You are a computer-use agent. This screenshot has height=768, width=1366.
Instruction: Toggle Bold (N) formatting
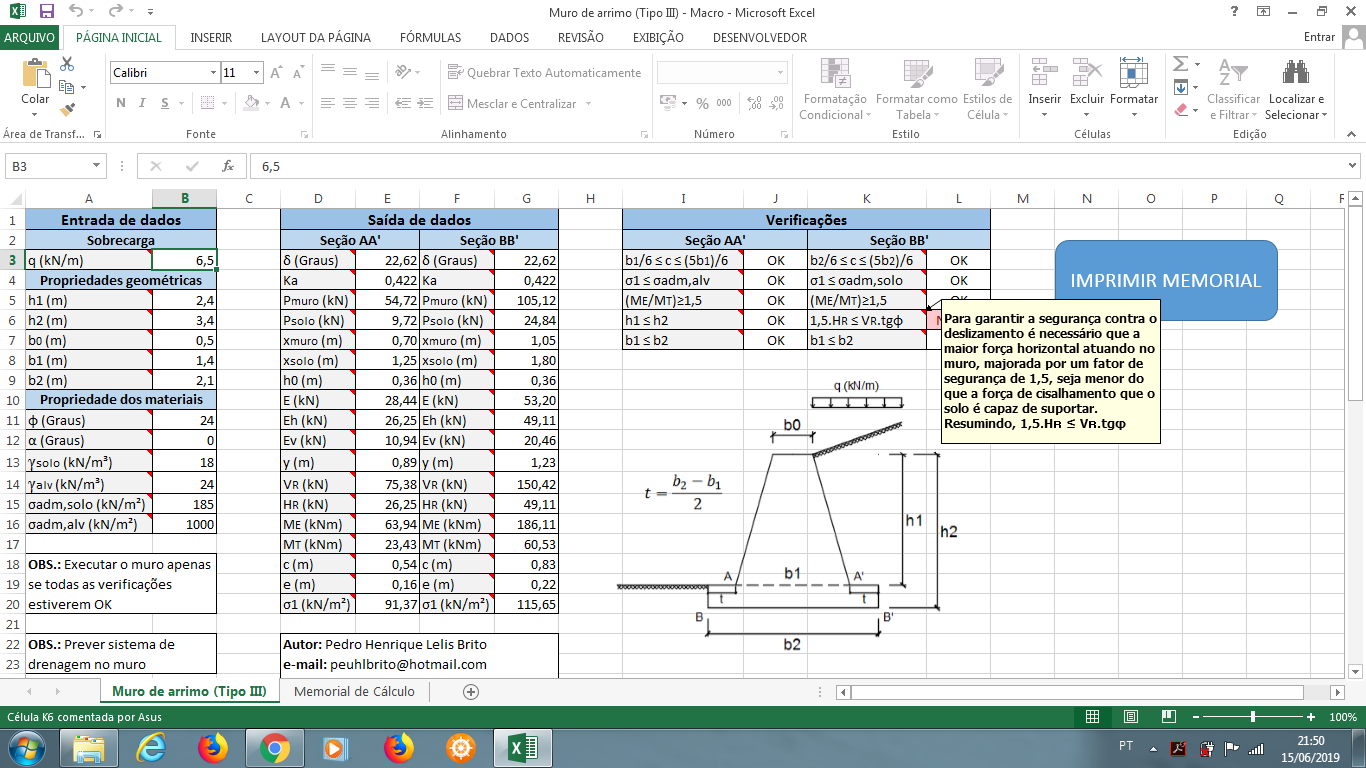121,103
